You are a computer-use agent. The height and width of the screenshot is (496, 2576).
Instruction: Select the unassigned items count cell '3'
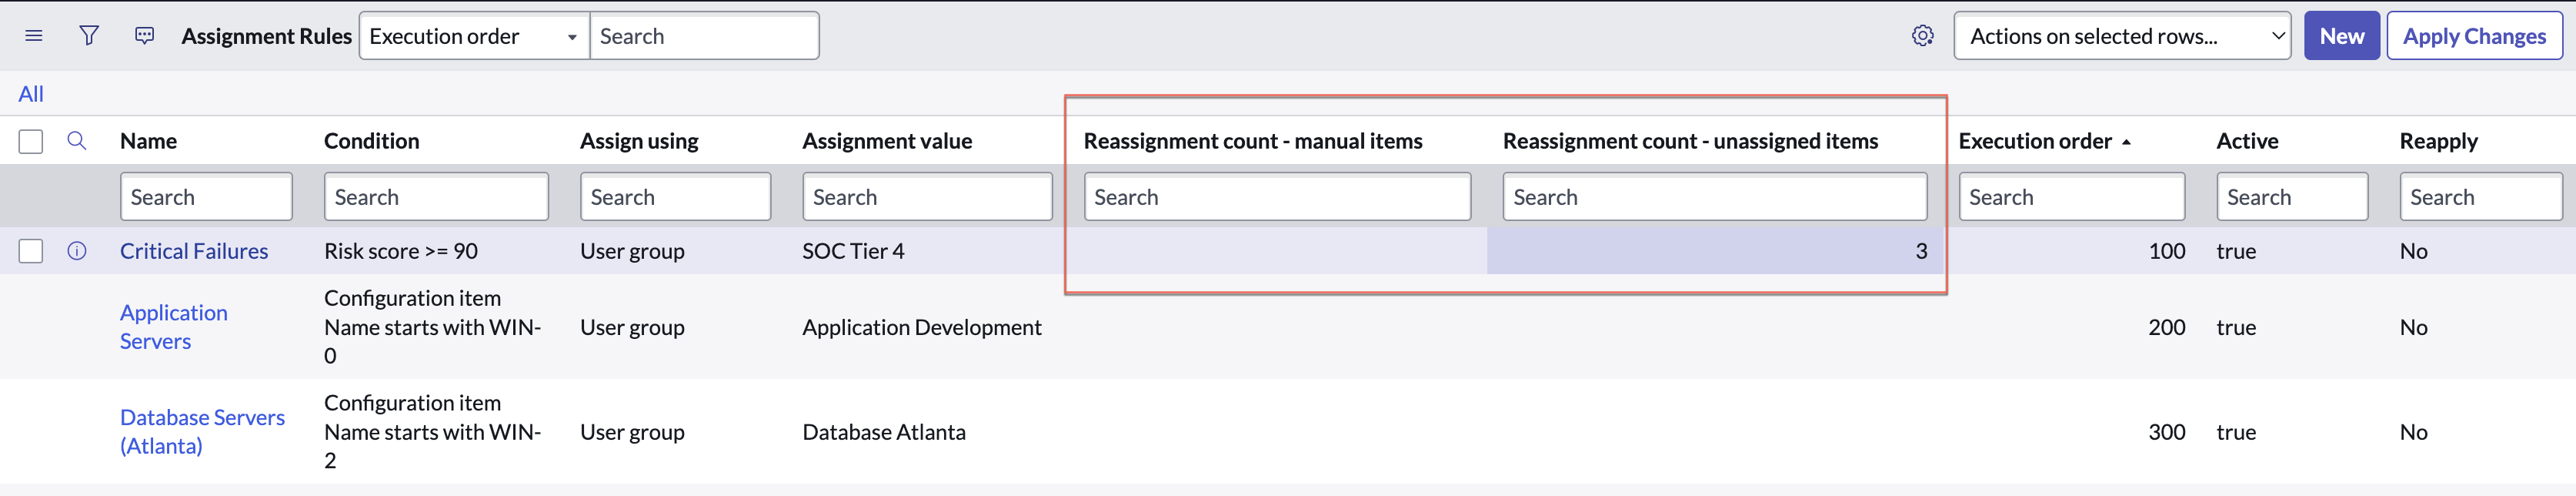tap(1714, 251)
